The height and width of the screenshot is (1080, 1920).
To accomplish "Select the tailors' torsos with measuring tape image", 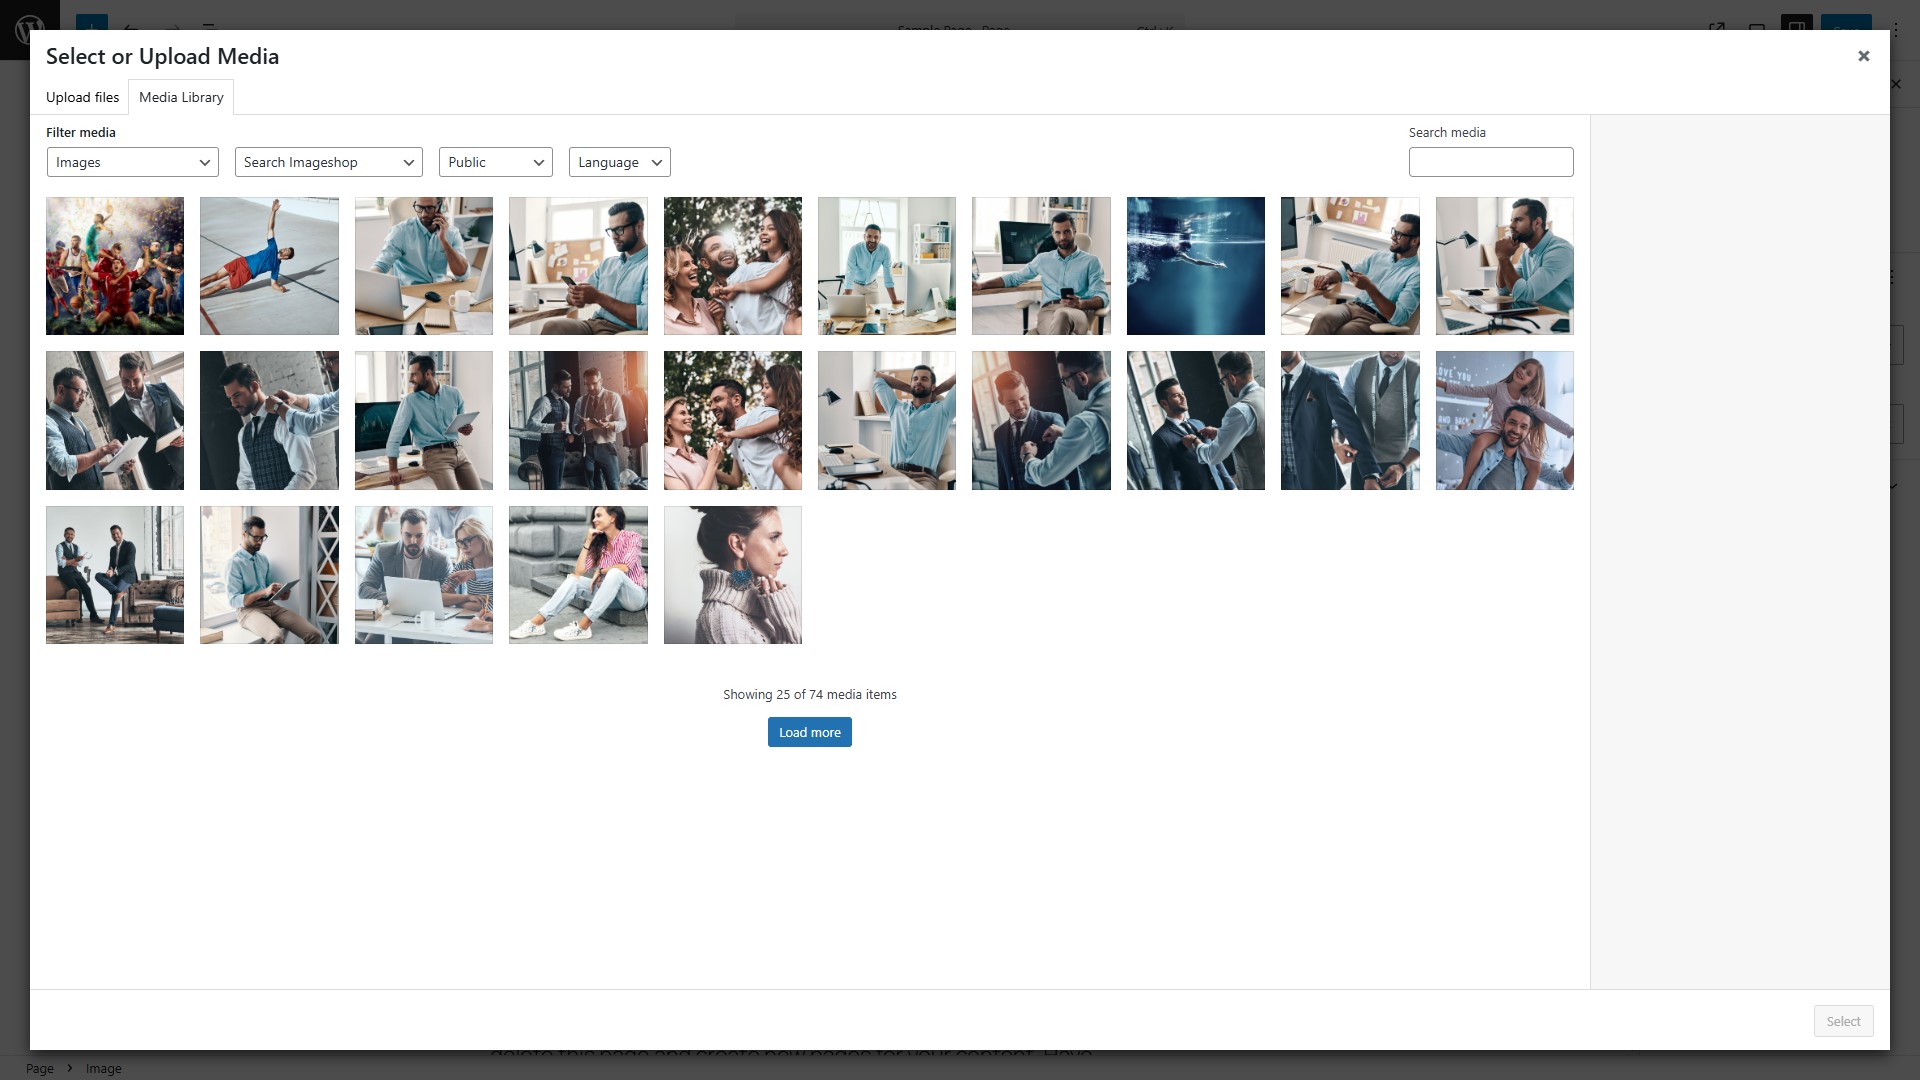I will [x=1350, y=420].
